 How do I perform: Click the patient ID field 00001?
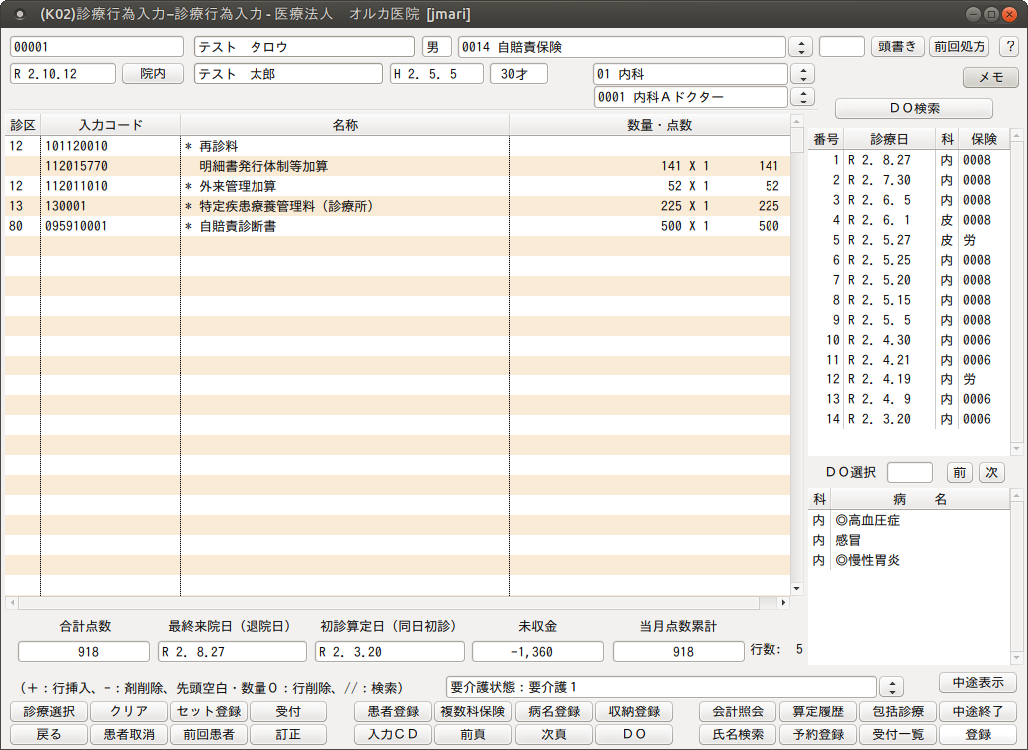[96, 47]
